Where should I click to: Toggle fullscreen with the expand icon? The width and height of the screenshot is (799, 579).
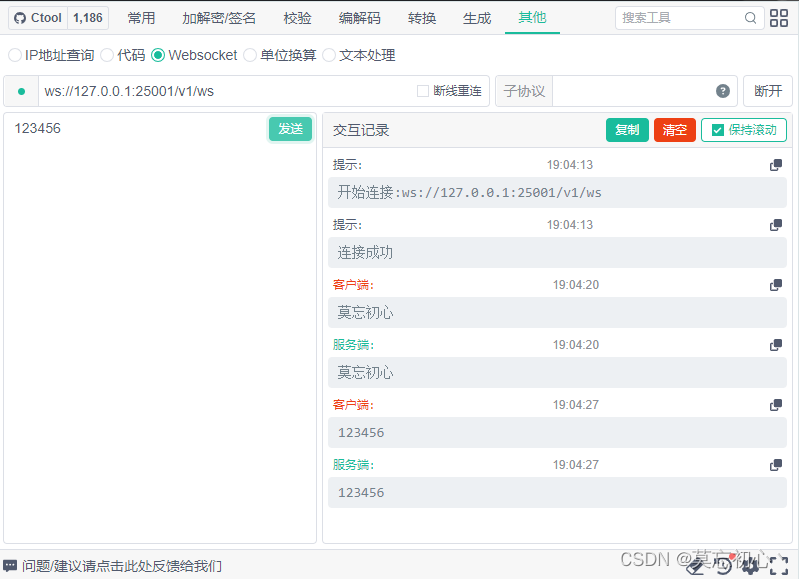pyautogui.click(x=779, y=565)
